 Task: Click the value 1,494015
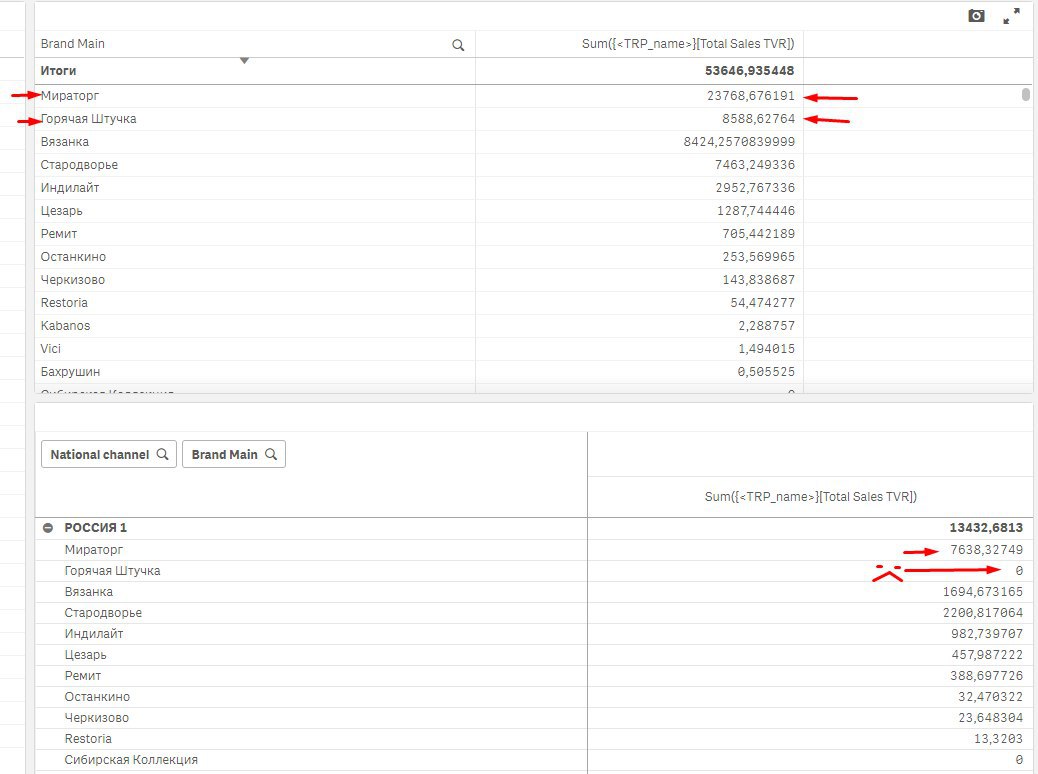[x=767, y=349]
